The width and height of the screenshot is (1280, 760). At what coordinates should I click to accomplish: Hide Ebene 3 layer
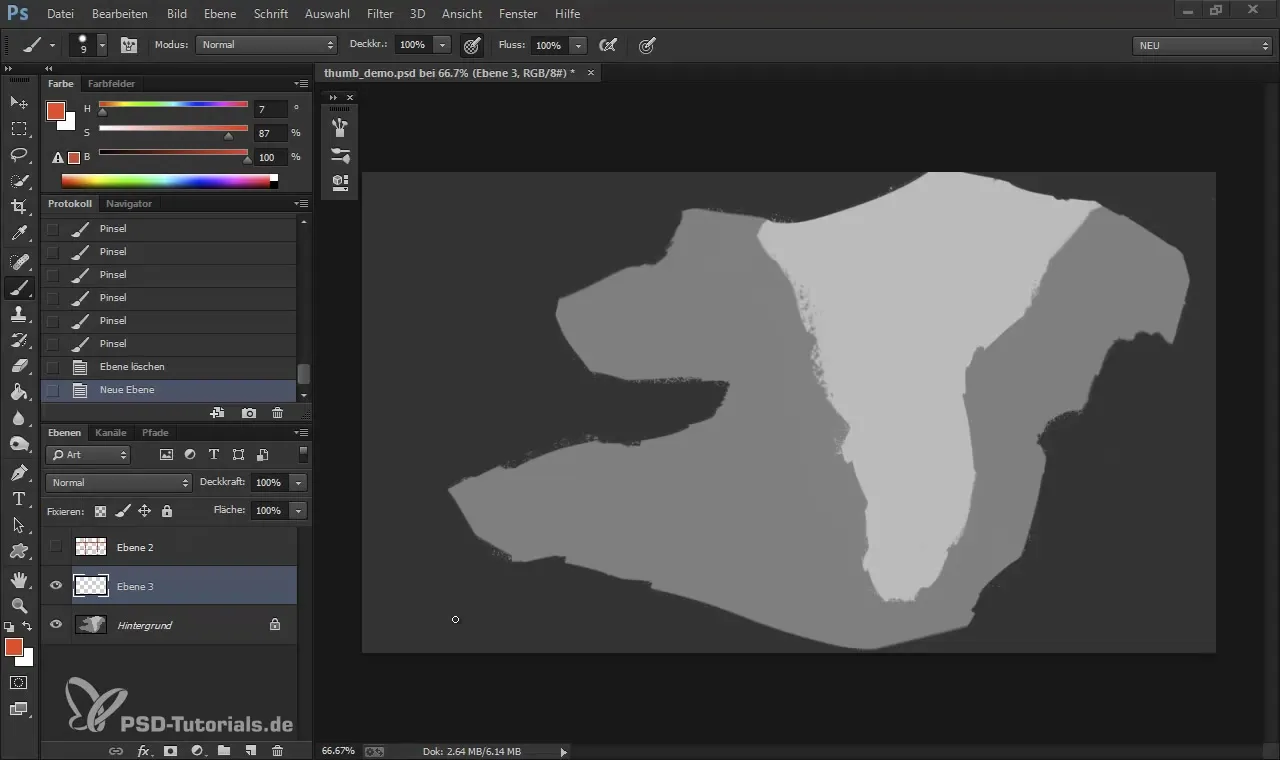click(56, 586)
